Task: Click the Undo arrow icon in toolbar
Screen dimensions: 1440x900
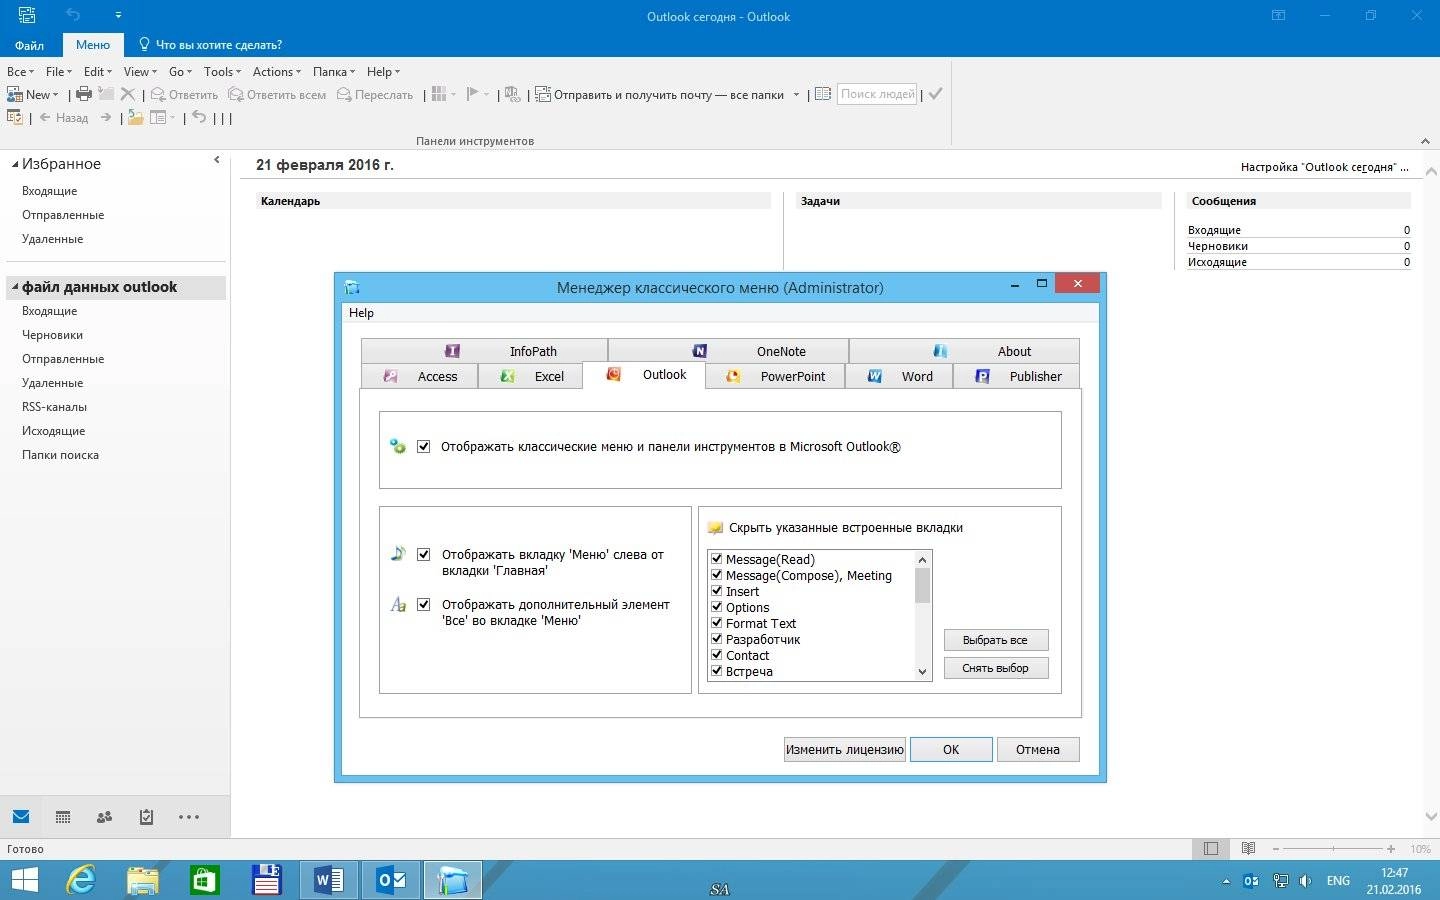Action: coord(199,118)
